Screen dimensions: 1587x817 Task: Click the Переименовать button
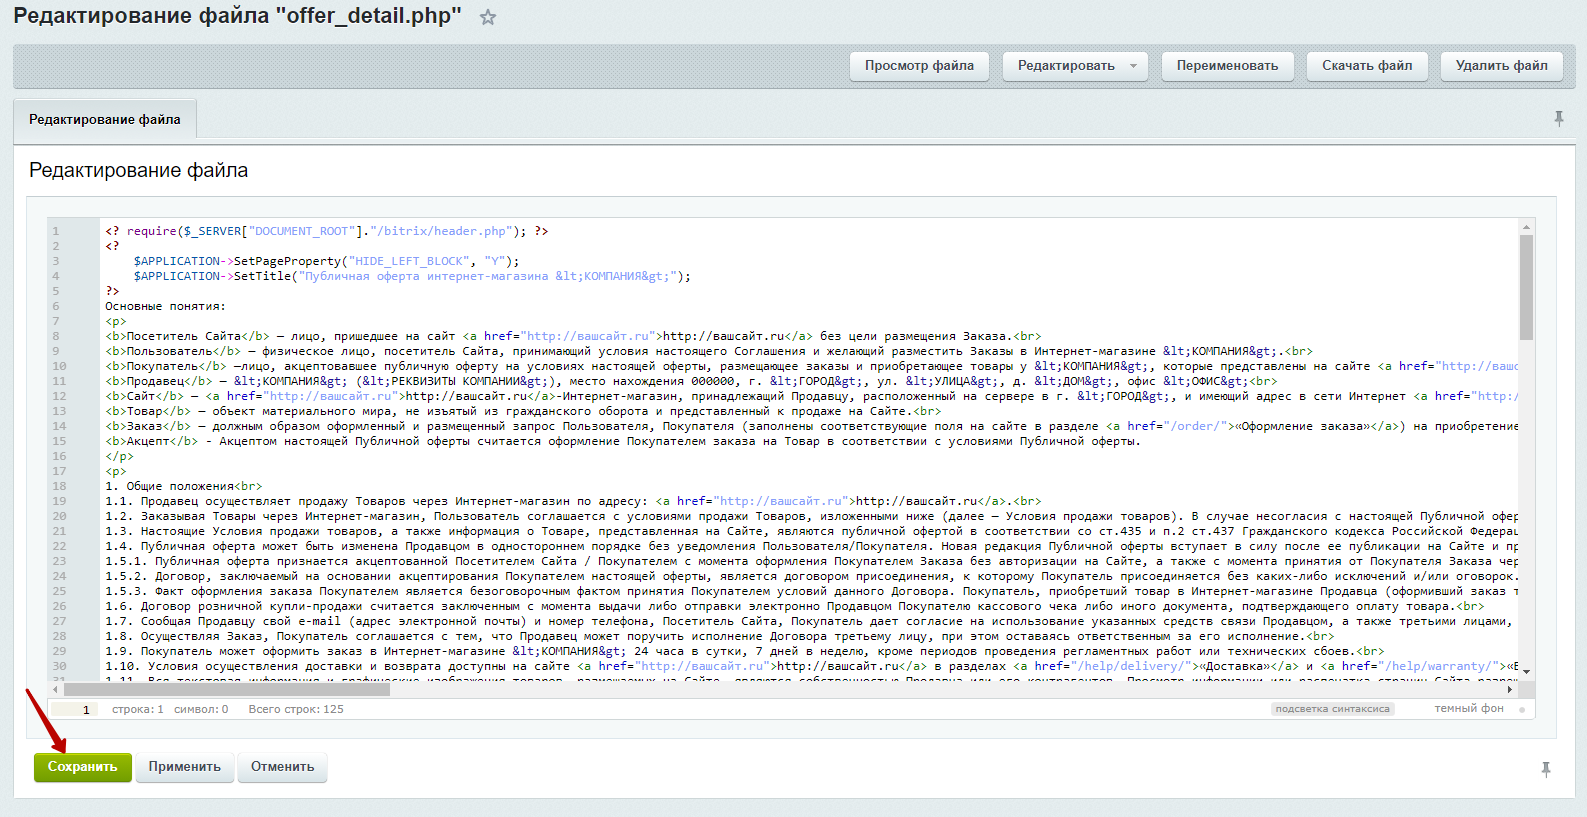1227,66
